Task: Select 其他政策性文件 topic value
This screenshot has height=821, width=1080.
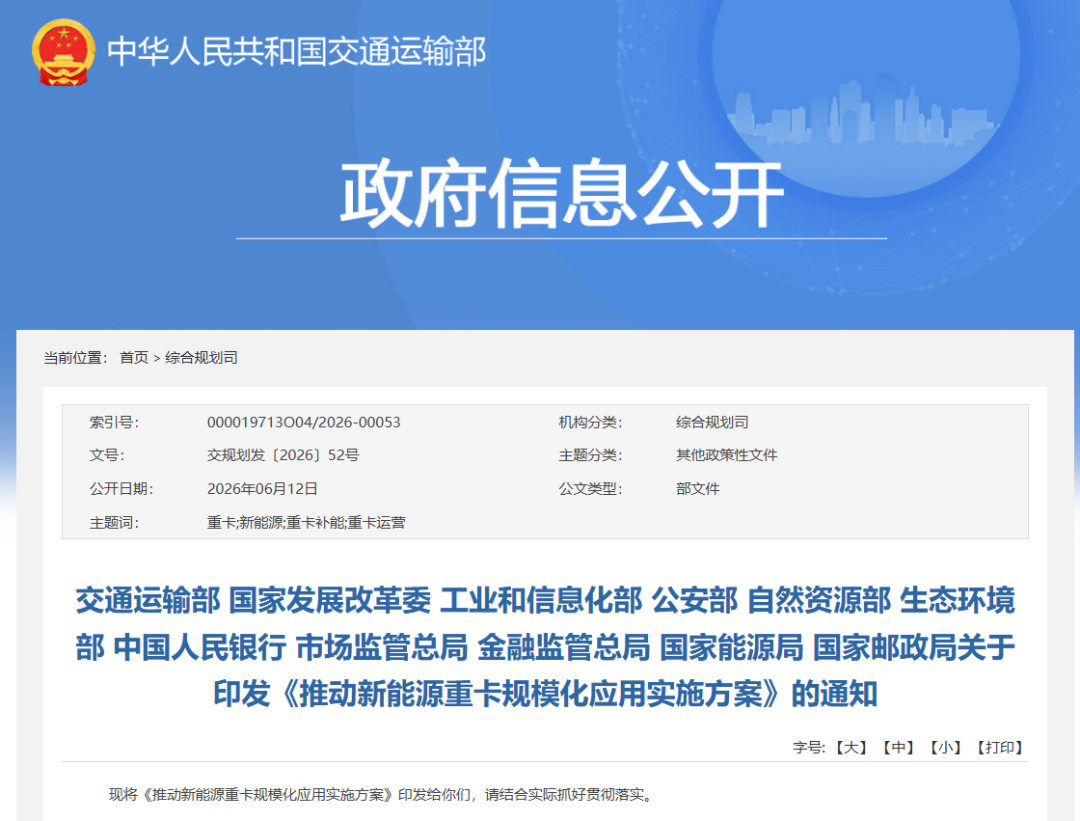Action: (x=727, y=455)
